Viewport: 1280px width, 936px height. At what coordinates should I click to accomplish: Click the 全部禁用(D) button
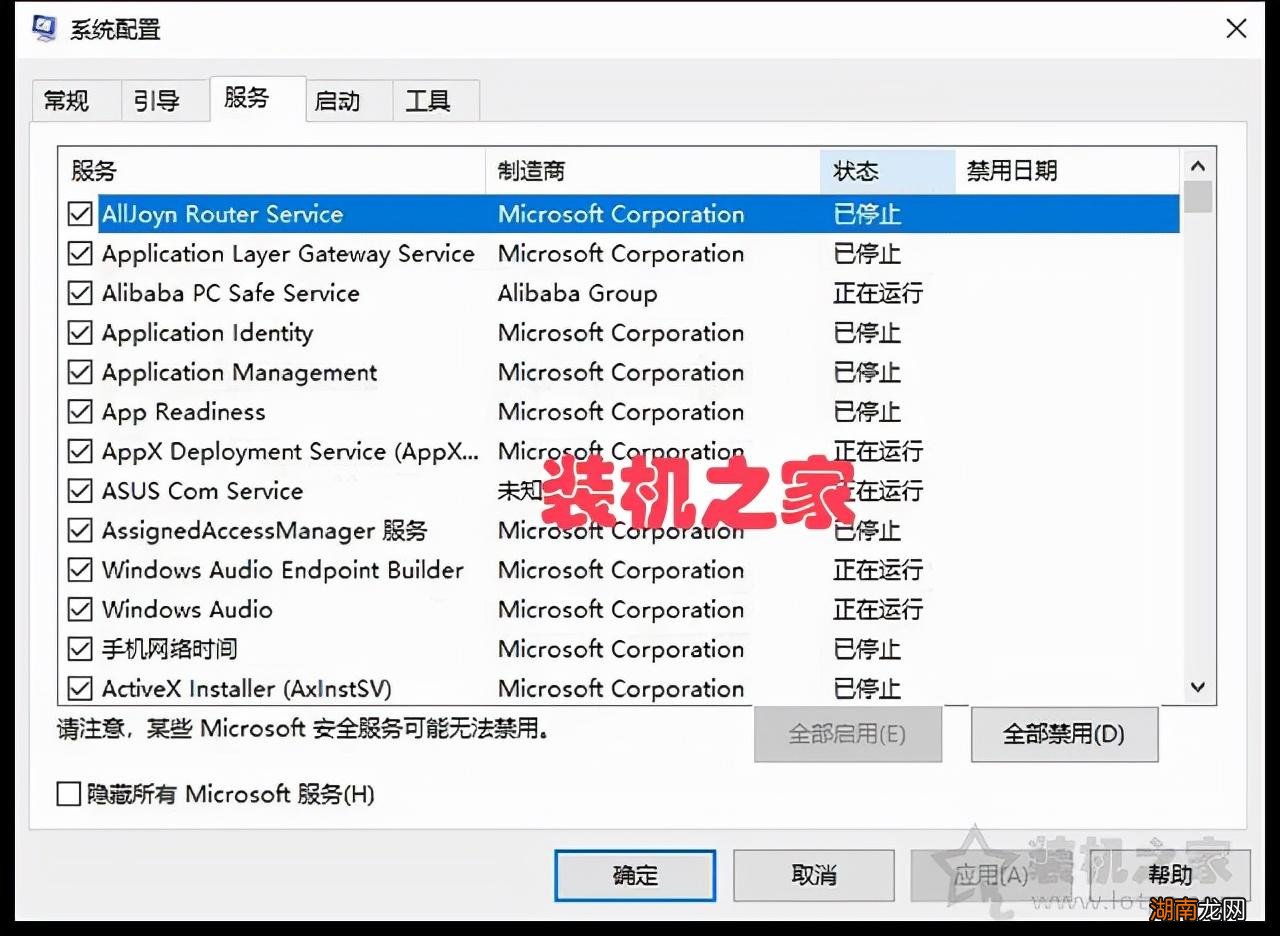coord(1064,734)
